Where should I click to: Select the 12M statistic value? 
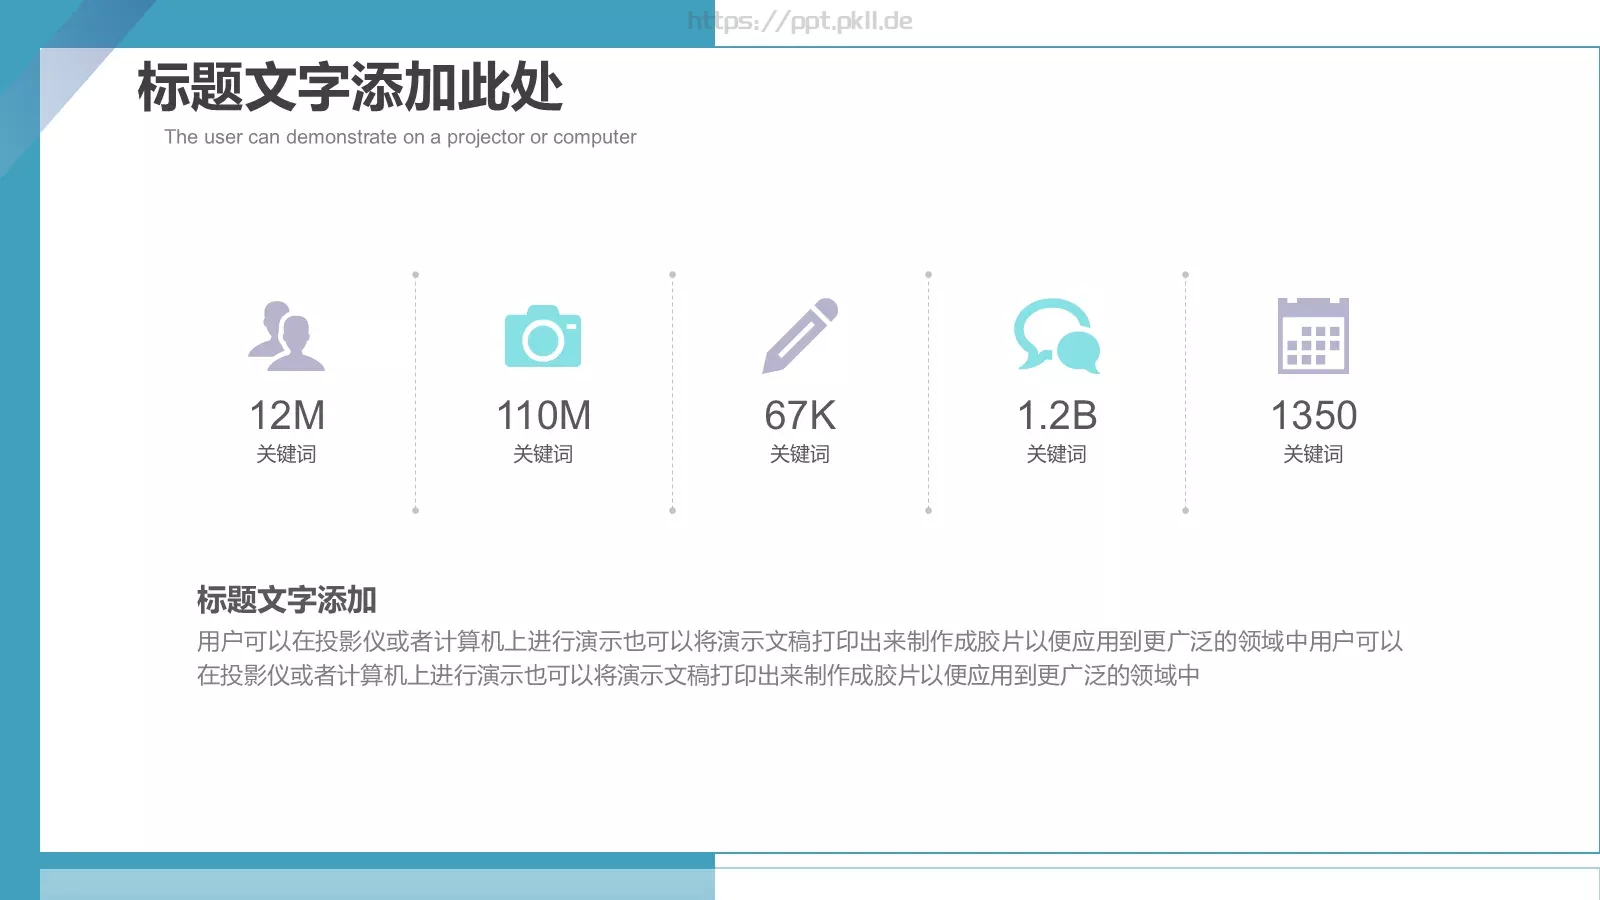click(x=287, y=415)
